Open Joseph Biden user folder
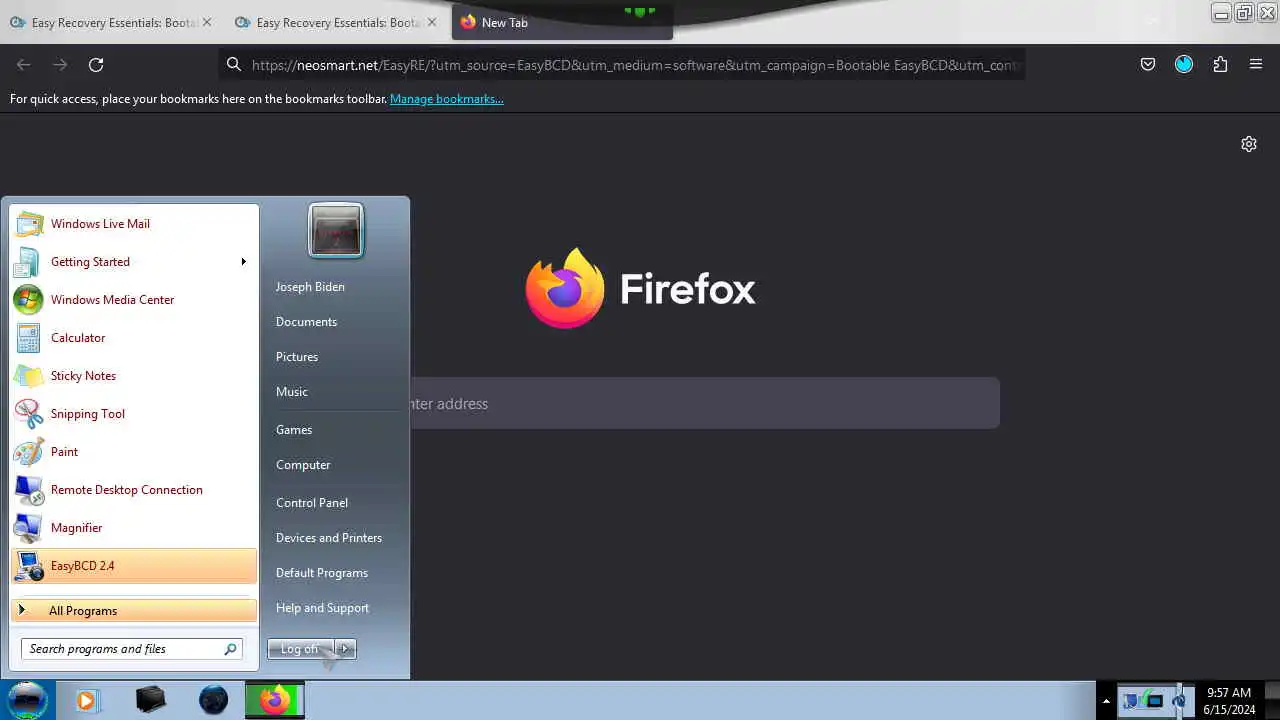 pos(310,287)
